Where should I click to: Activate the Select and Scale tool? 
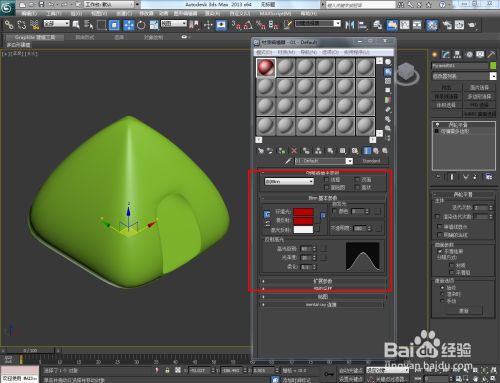[154, 25]
